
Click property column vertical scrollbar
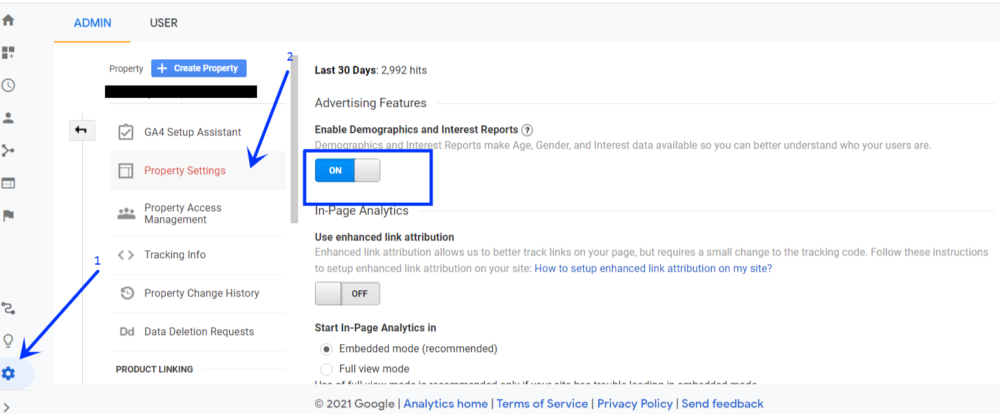click(x=294, y=139)
